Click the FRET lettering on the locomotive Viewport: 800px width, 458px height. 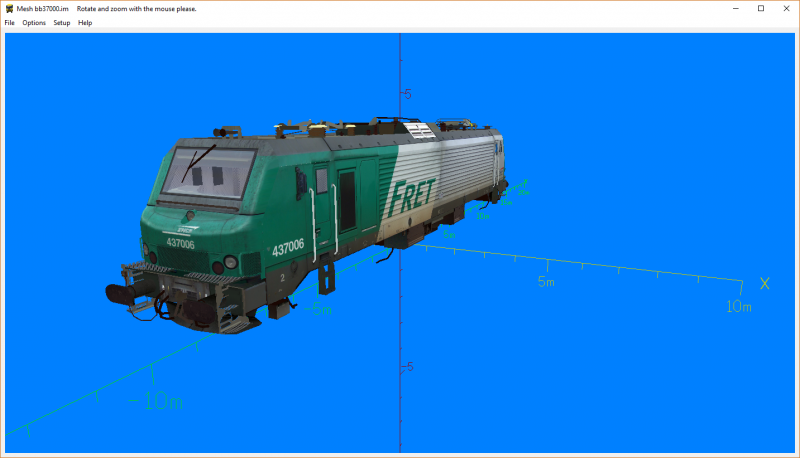(x=411, y=196)
